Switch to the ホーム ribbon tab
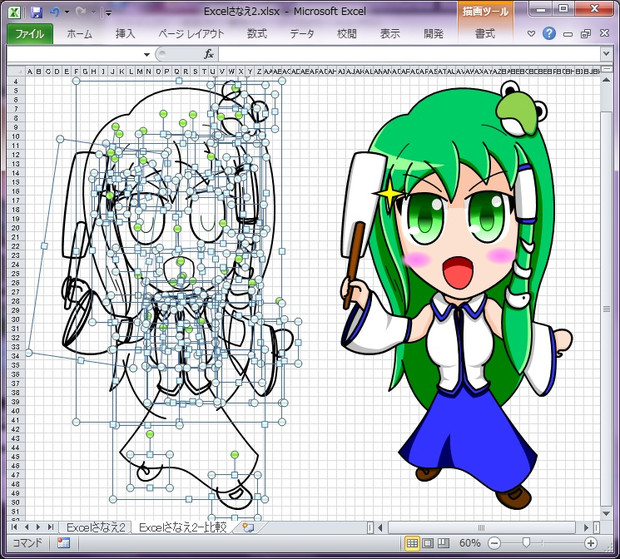 point(79,34)
